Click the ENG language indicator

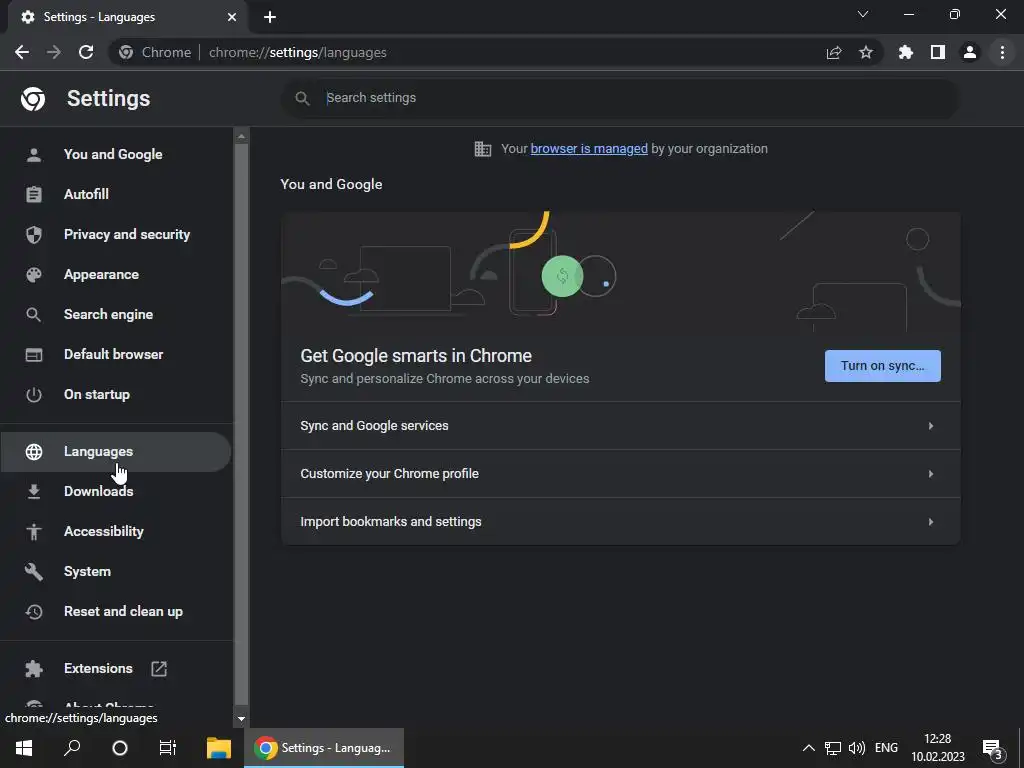point(886,748)
